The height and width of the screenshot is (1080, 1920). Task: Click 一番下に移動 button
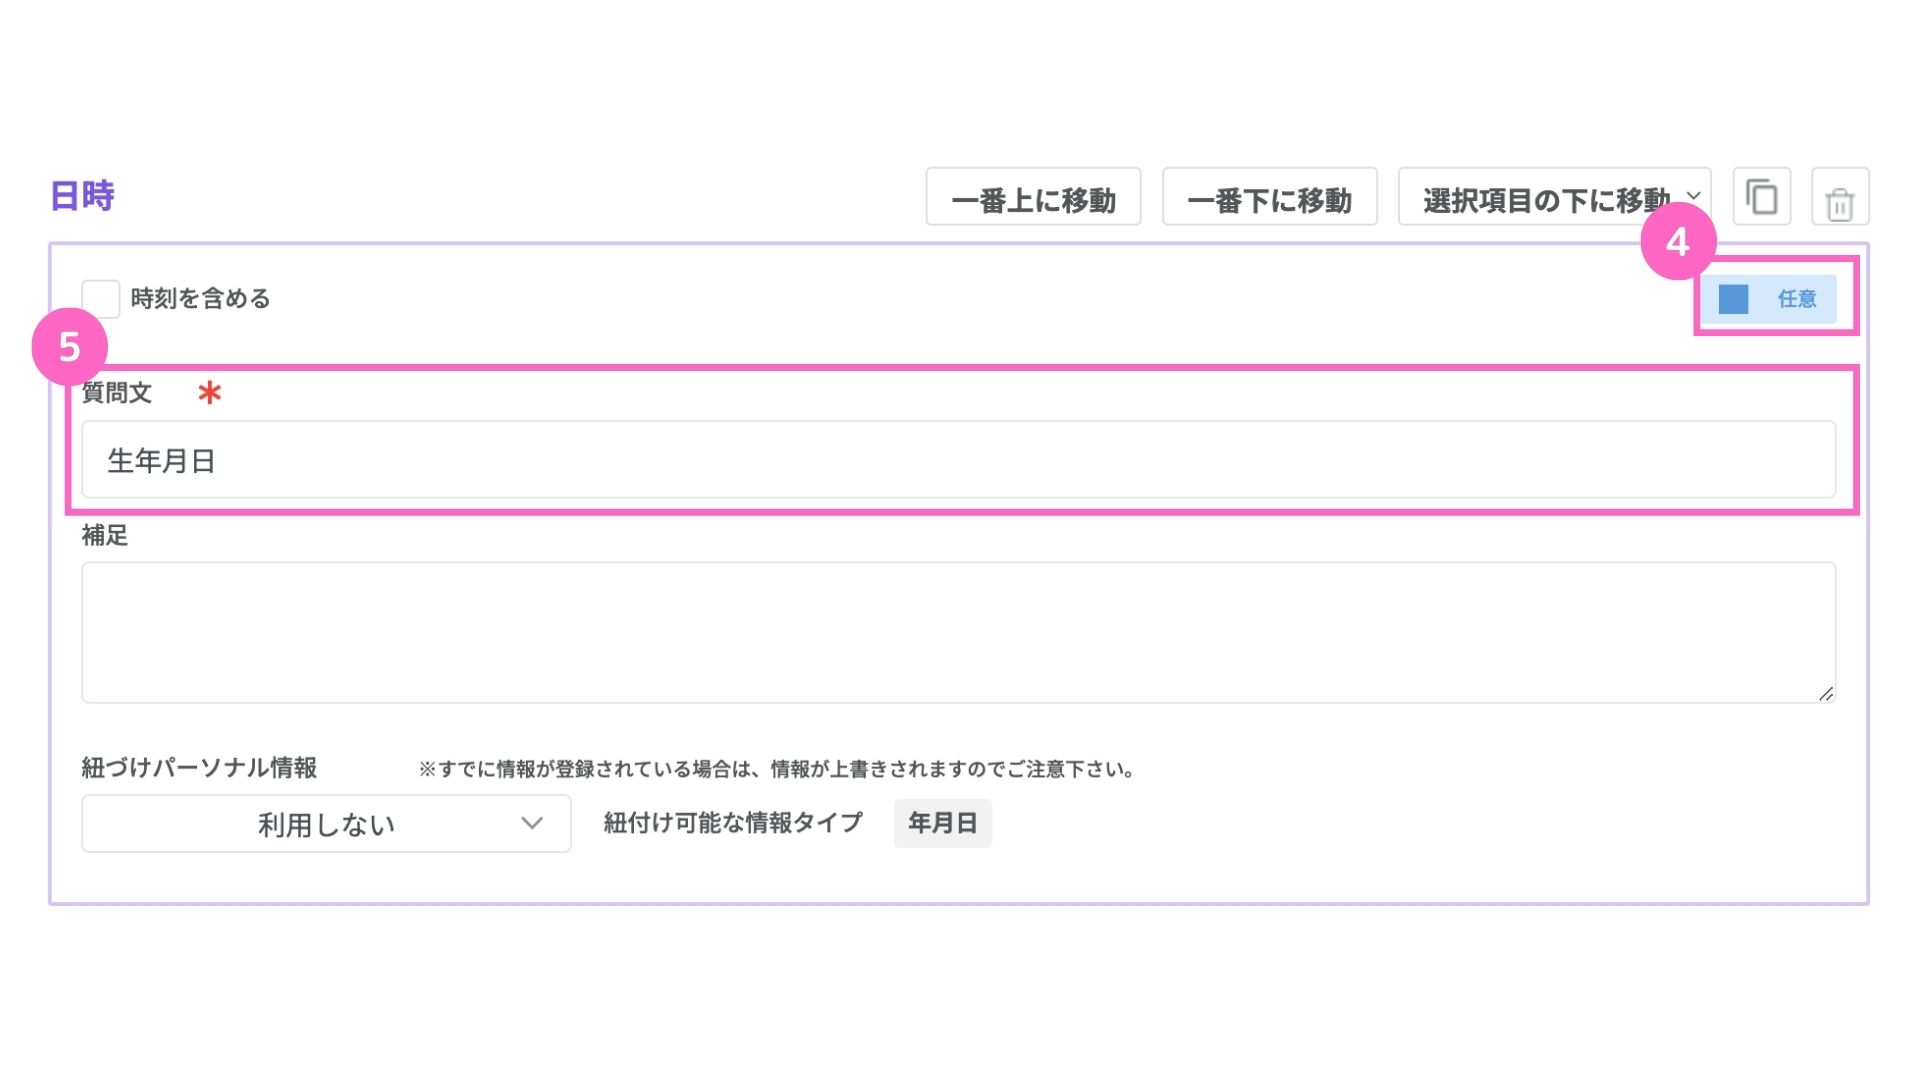(1269, 197)
